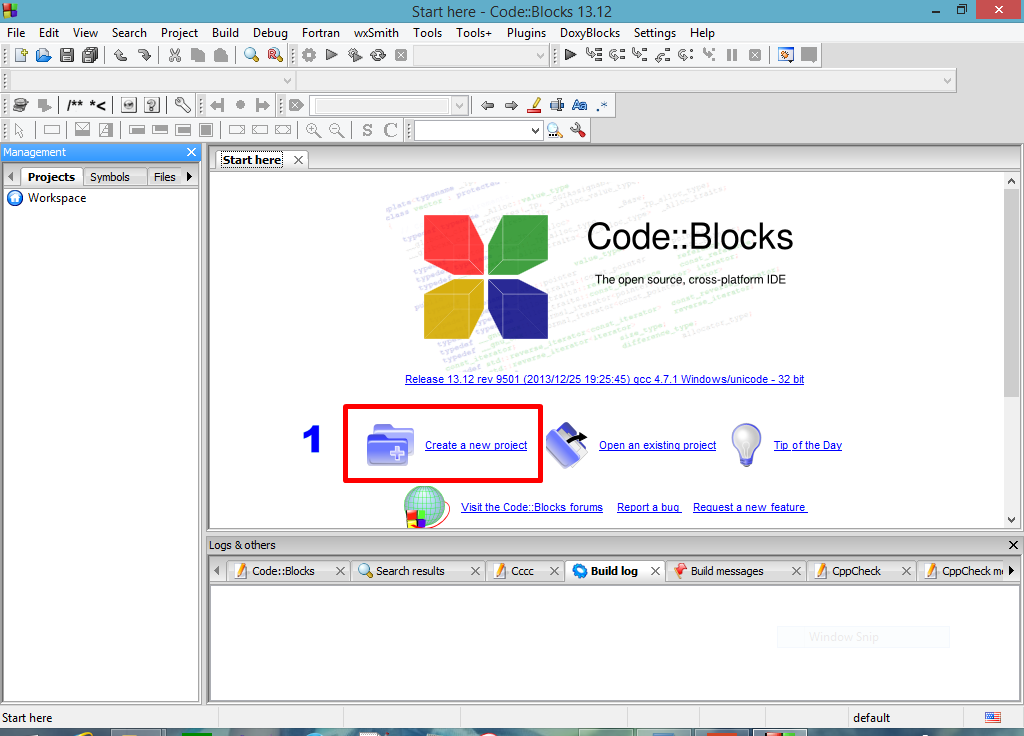Screen dimensions: 1024x736
Task: Click the Cut scissors icon
Action: 174,56
